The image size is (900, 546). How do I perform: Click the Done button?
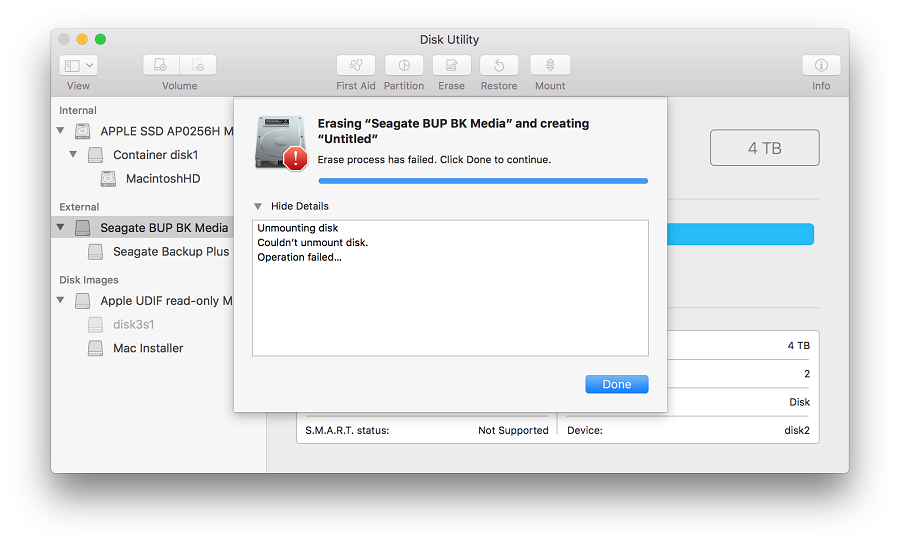click(x=616, y=384)
